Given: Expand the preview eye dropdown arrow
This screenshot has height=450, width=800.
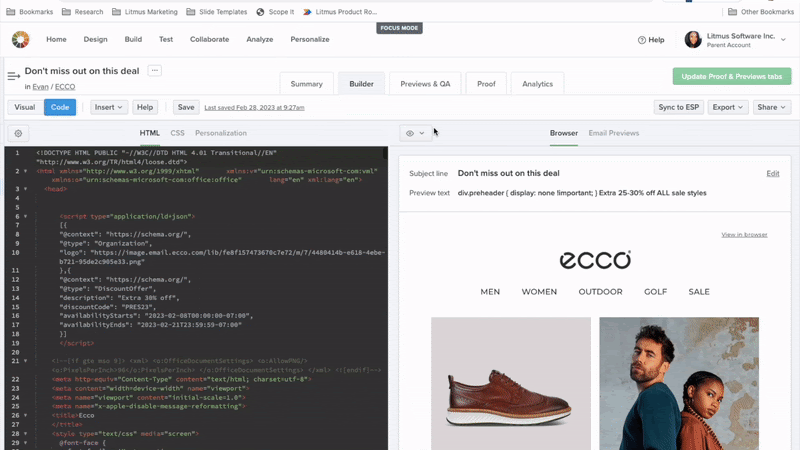Looking at the screenshot, I should pos(422,133).
